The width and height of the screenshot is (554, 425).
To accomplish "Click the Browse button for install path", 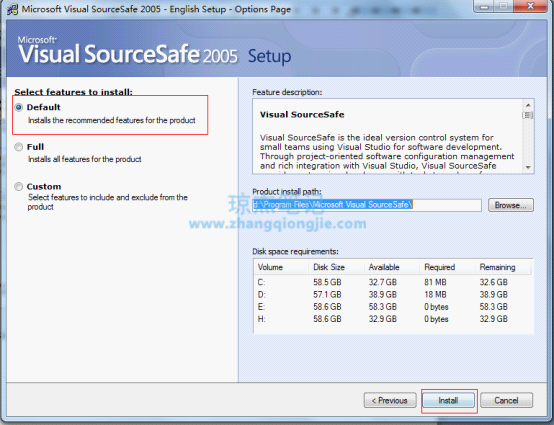I will point(511,205).
